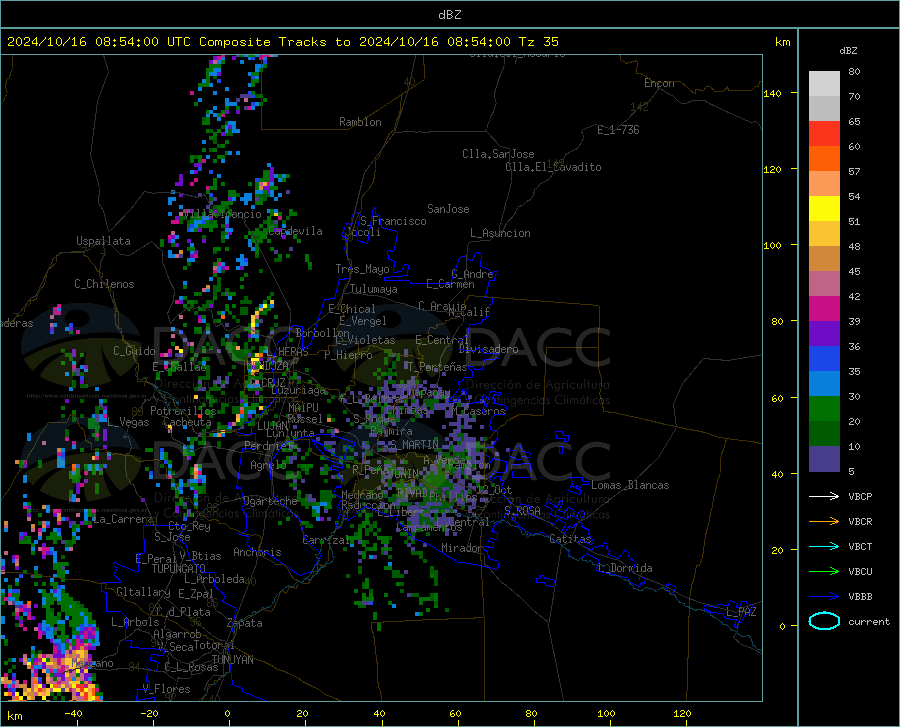Click the 'Ramblon' map label
The image size is (900, 727).
360,122
